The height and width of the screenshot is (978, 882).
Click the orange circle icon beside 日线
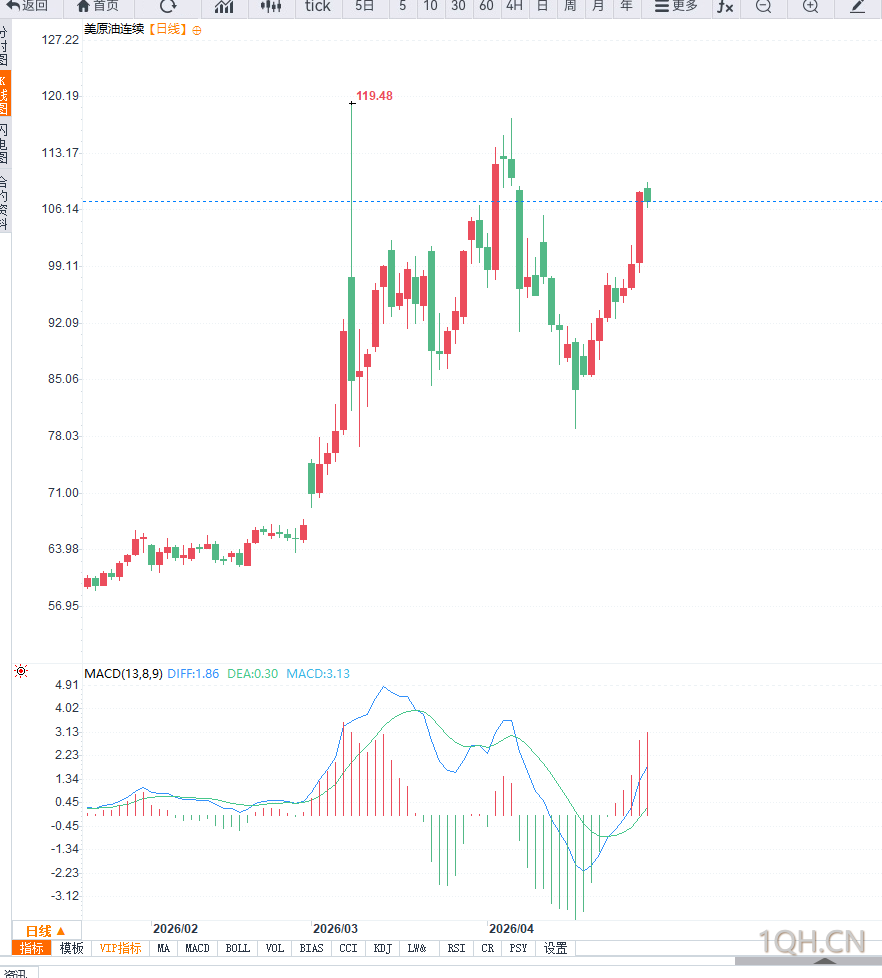[197, 30]
